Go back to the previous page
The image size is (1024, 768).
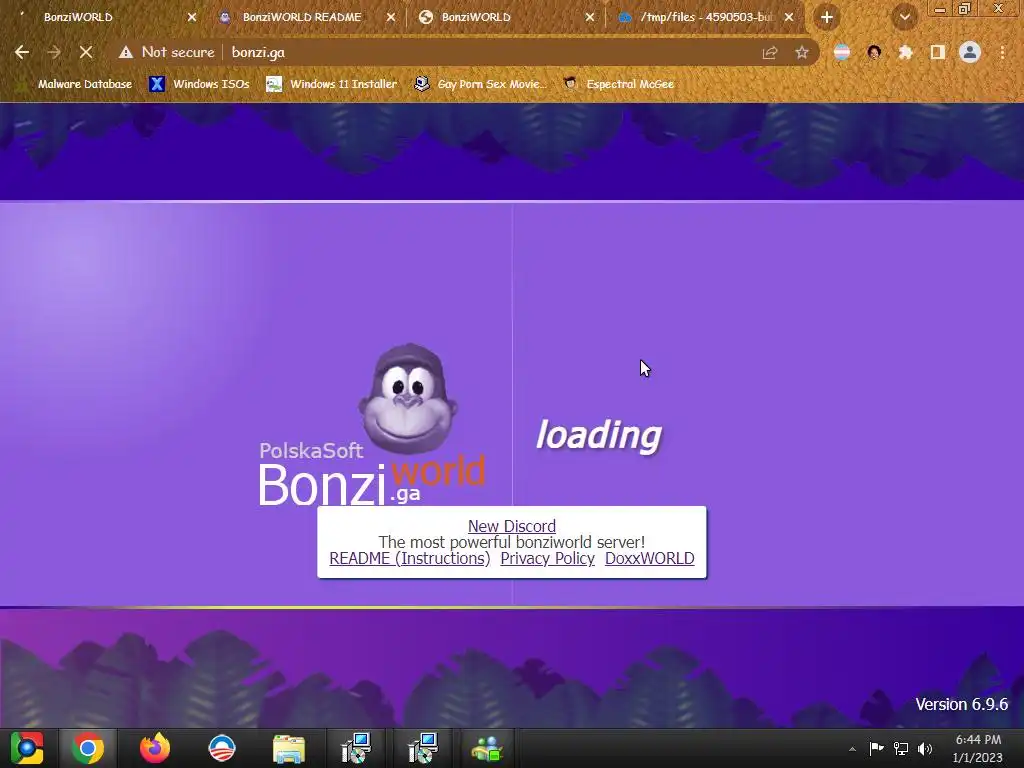coord(22,52)
